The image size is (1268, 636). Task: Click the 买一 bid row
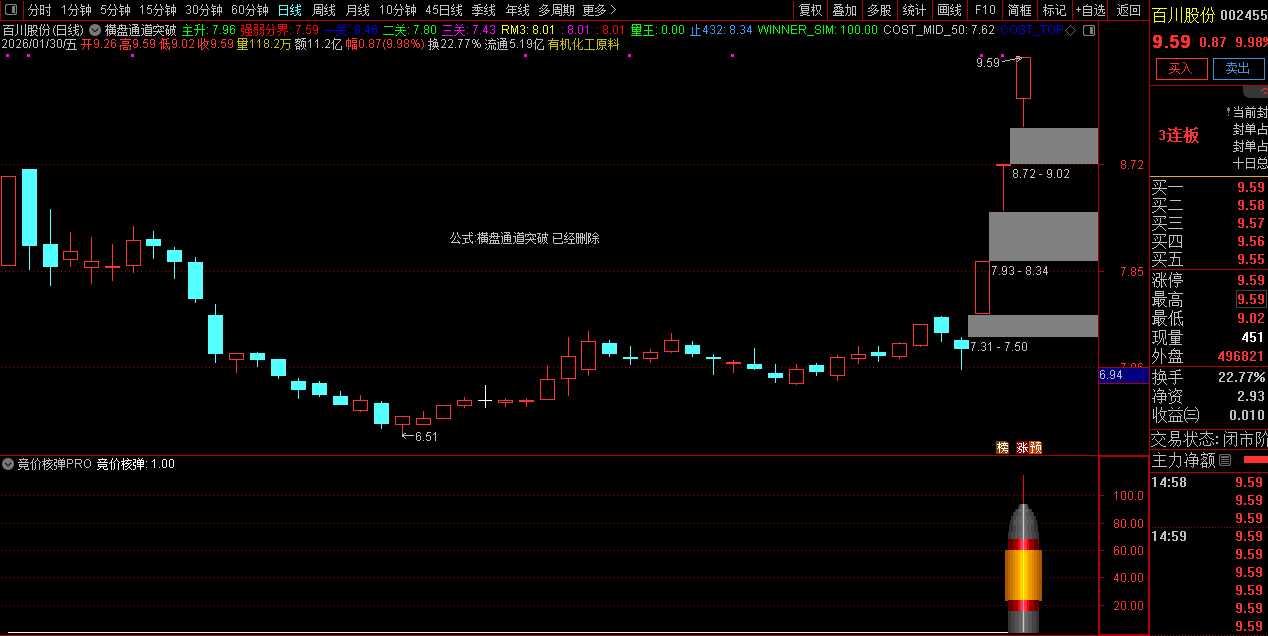pos(1208,187)
